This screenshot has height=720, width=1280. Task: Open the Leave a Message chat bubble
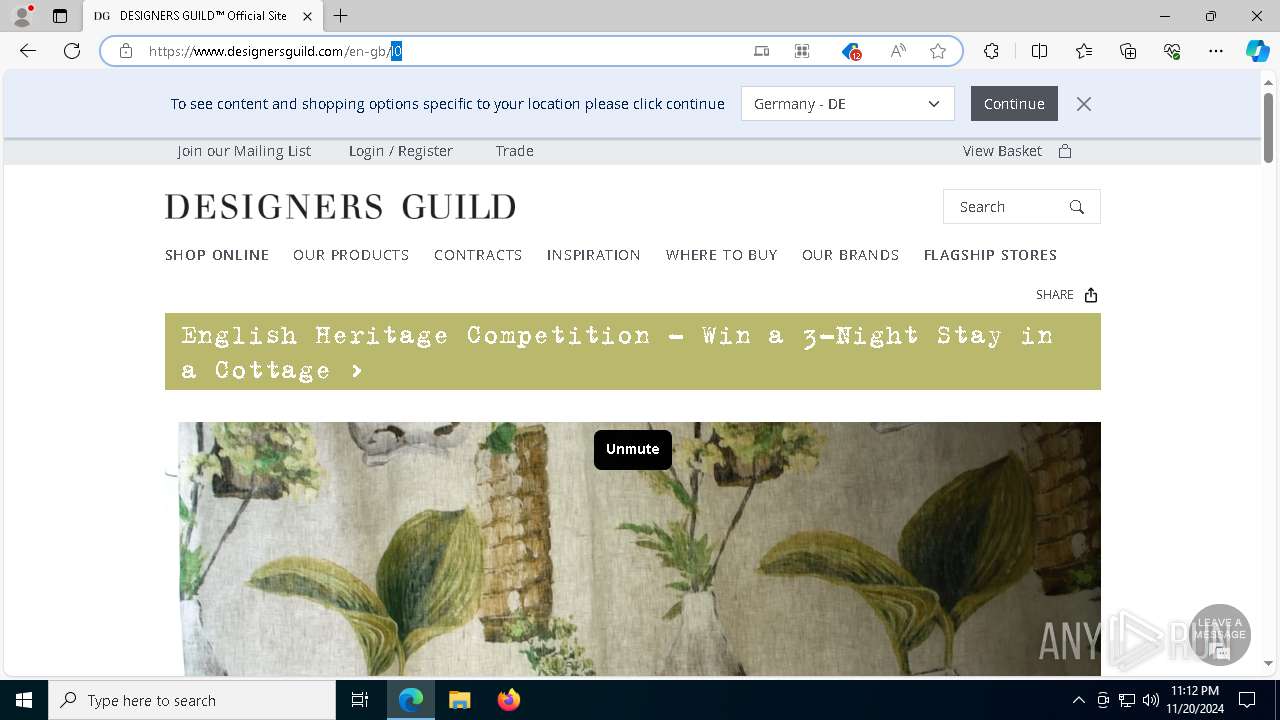click(1220, 635)
